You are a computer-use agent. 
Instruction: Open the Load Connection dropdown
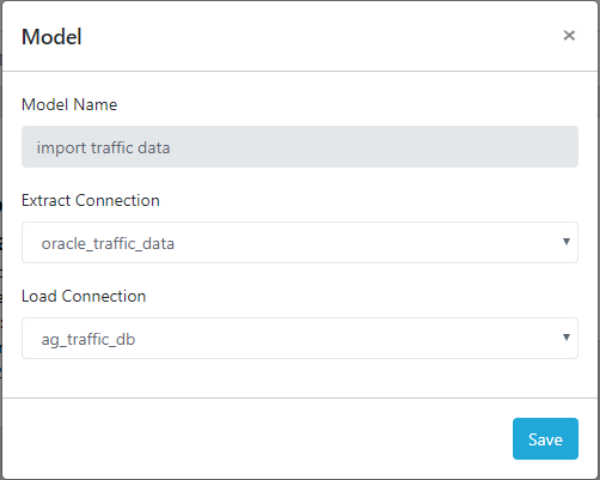tap(299, 338)
